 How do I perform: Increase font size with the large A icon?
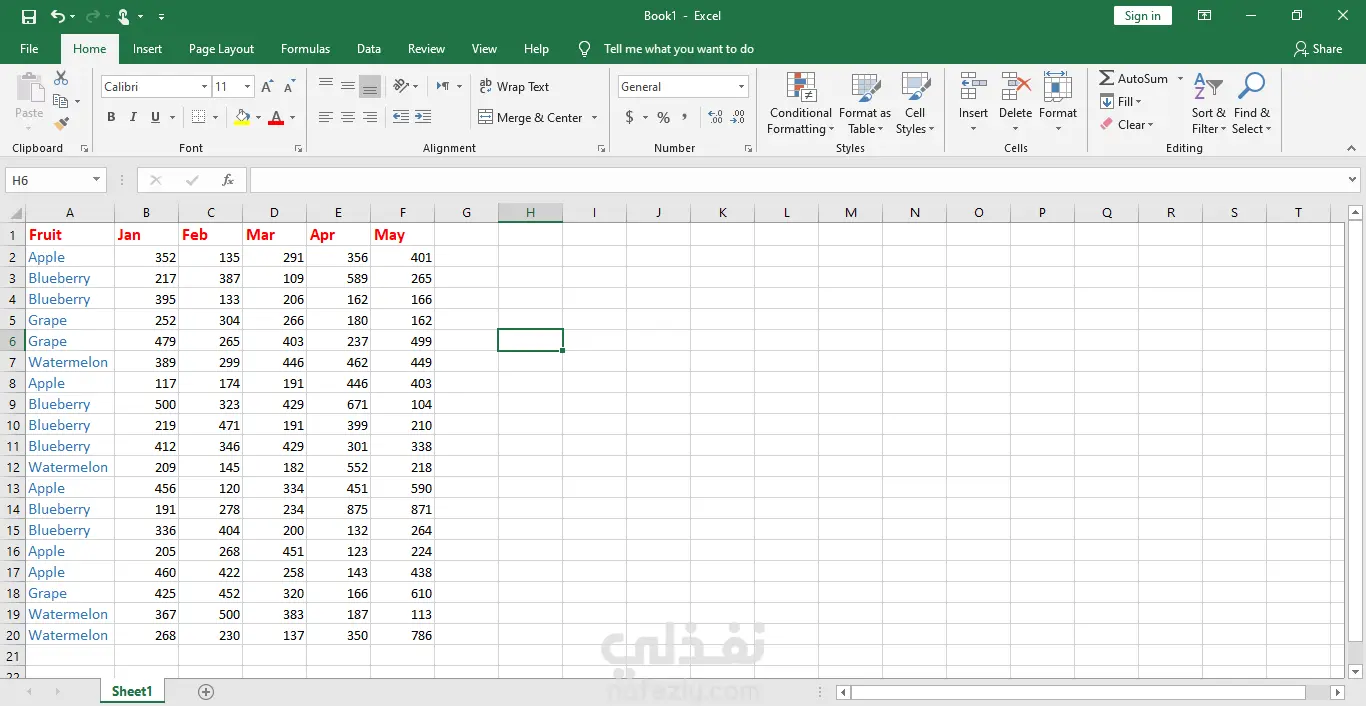[267, 87]
